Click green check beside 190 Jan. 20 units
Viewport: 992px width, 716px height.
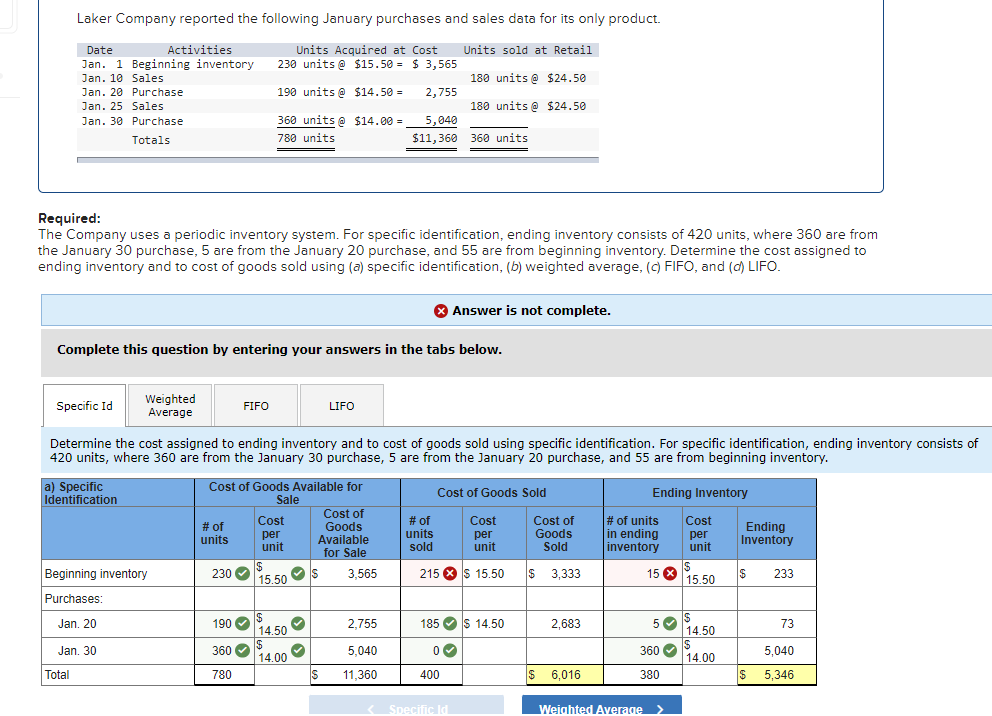tap(242, 624)
